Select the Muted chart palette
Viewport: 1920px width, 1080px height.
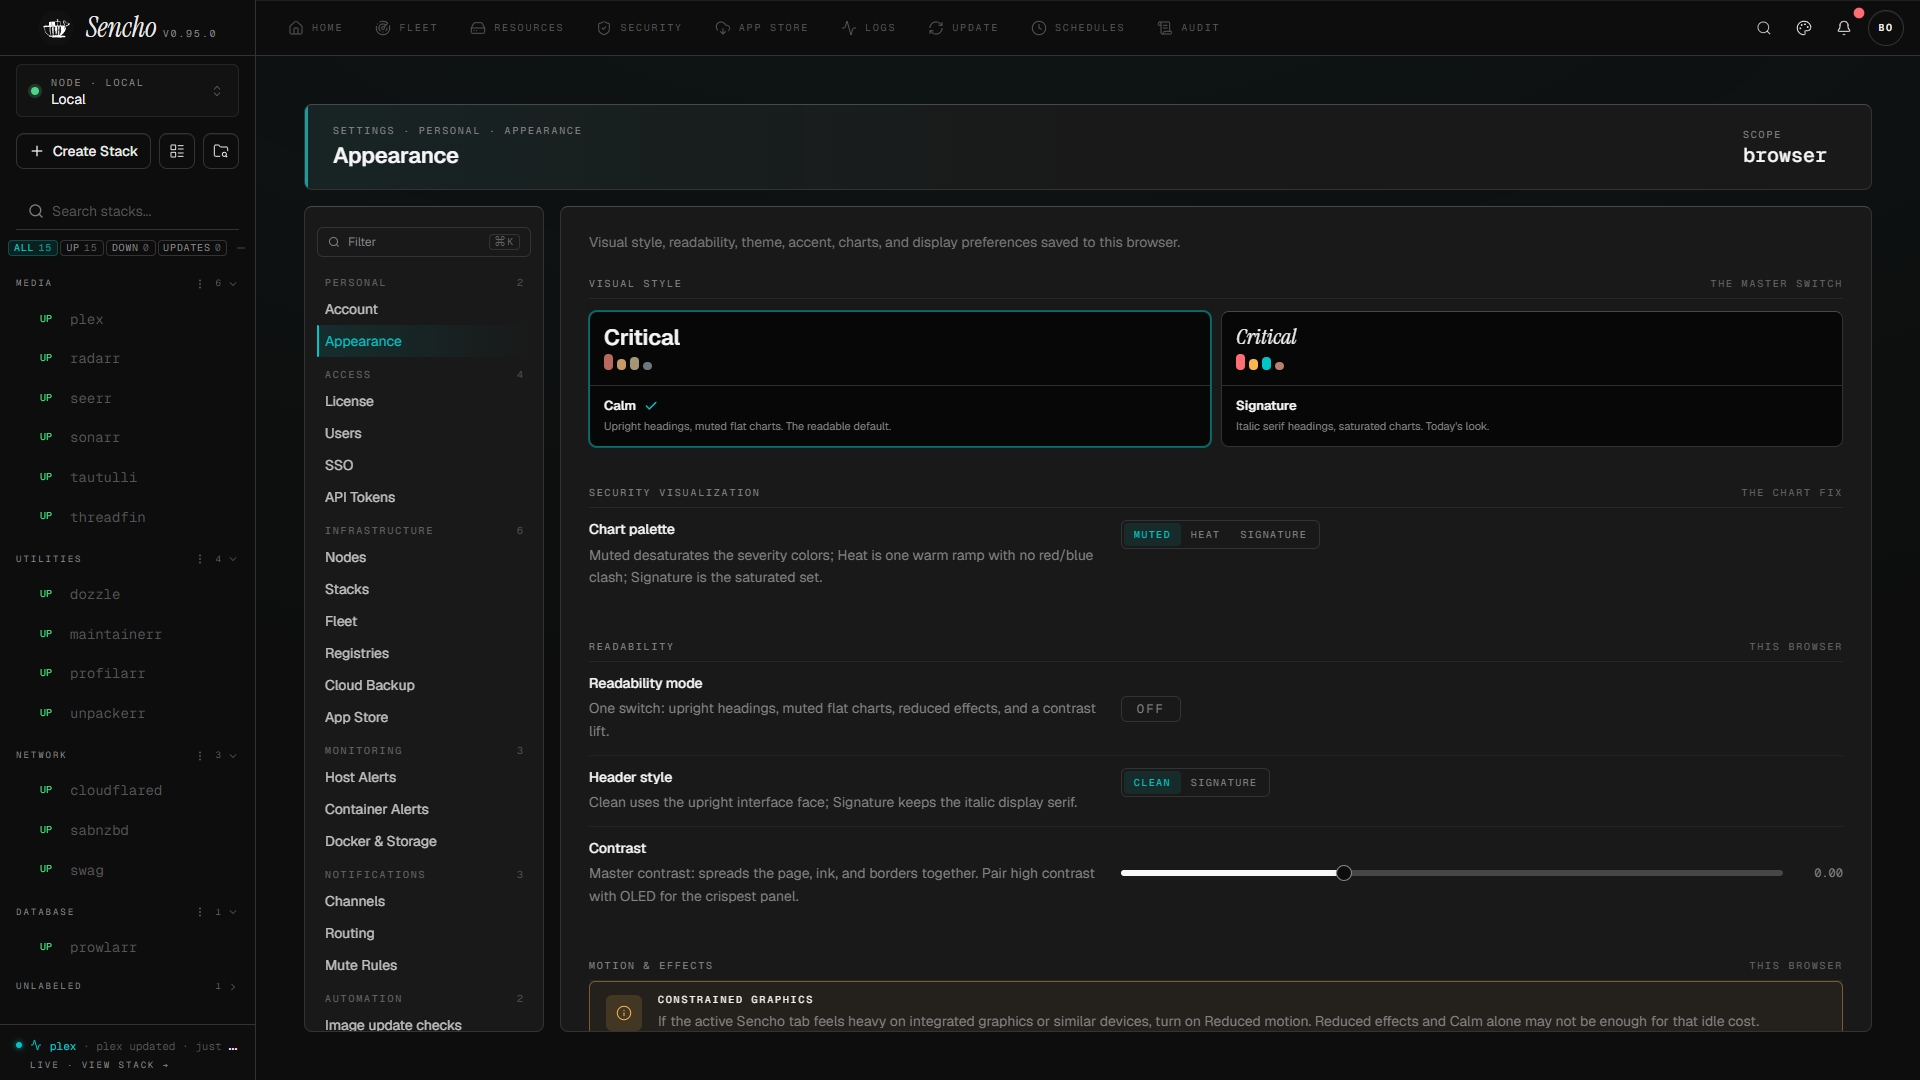point(1151,535)
